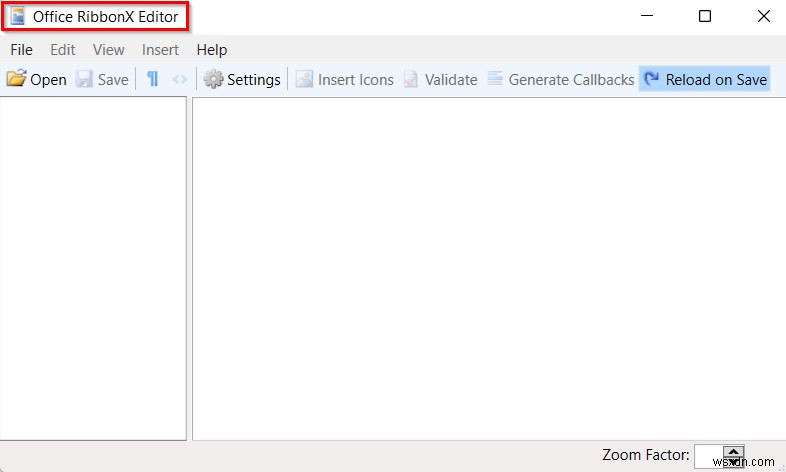Image resolution: width=786 pixels, height=472 pixels.
Task: Click inside the left document tree pane
Action: coord(93,269)
